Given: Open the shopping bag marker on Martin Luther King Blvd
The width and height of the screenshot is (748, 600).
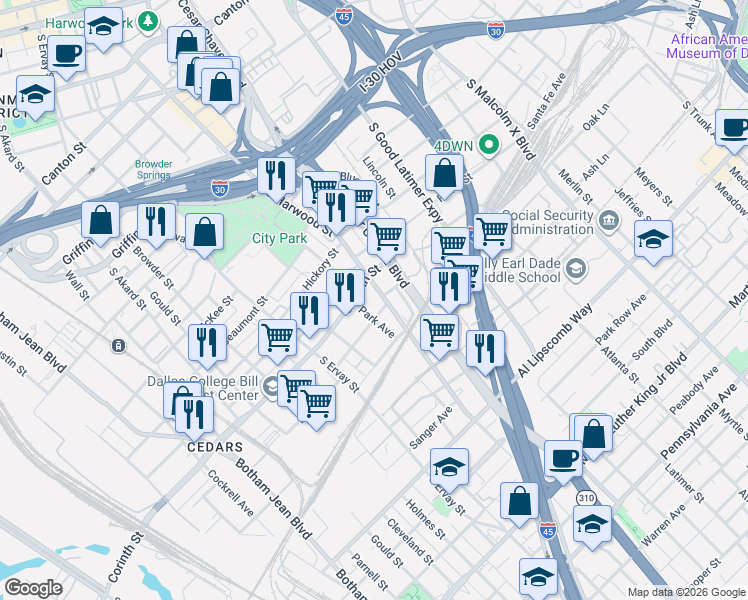Looking at the screenshot, I should (x=593, y=436).
